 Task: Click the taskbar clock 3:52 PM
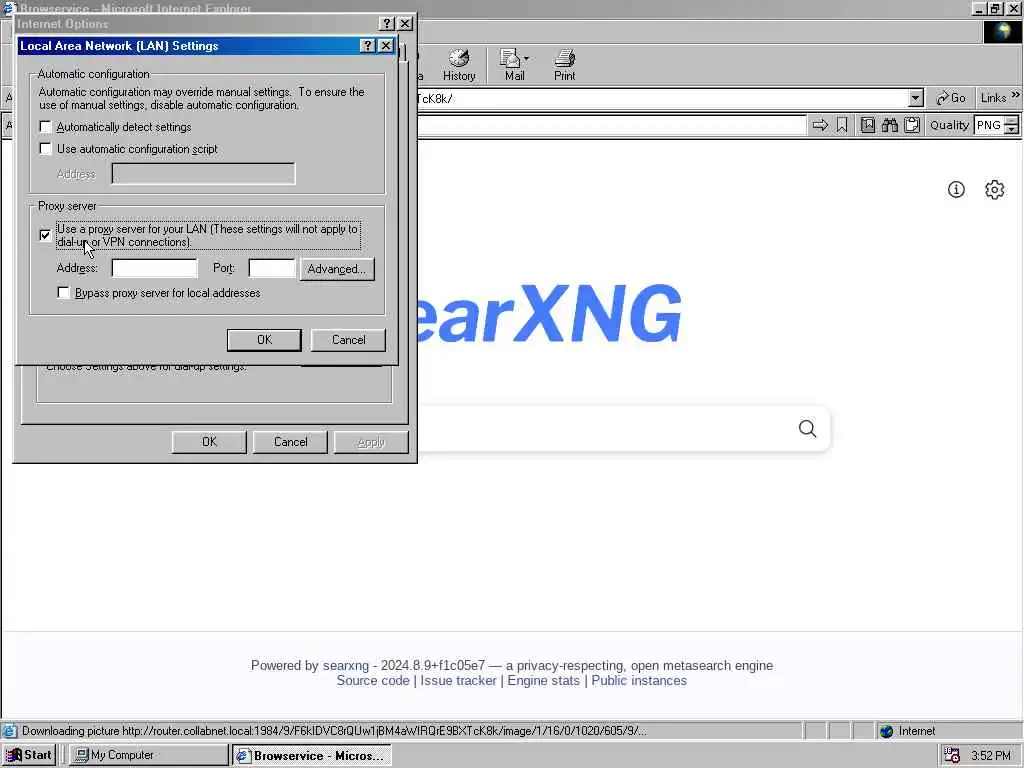991,756
